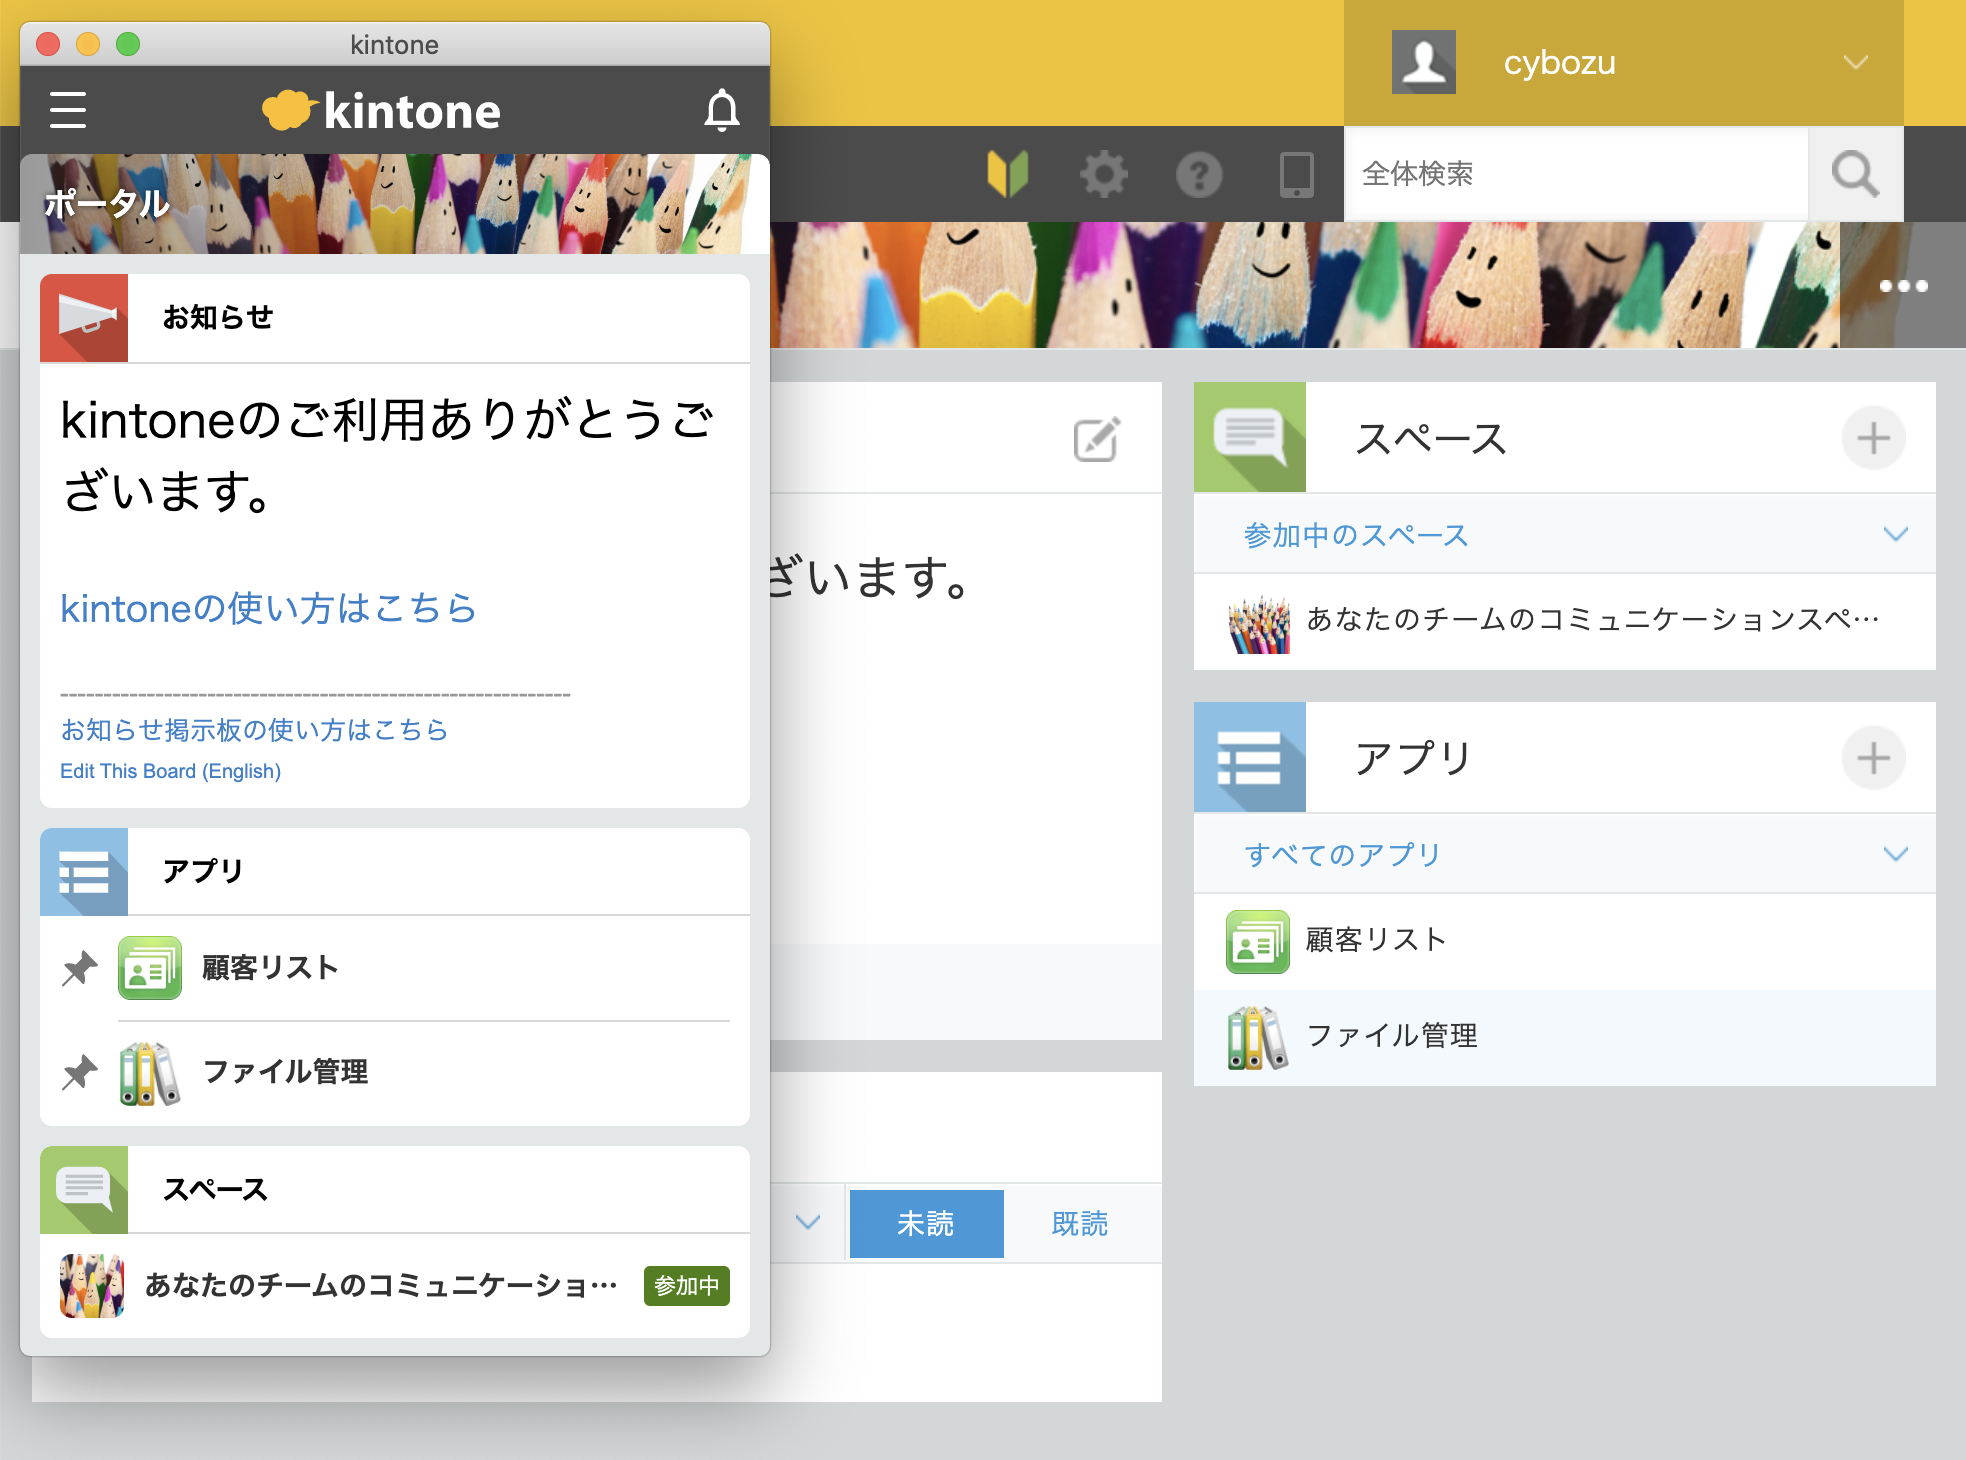Close the kintone mobile window

[48, 44]
